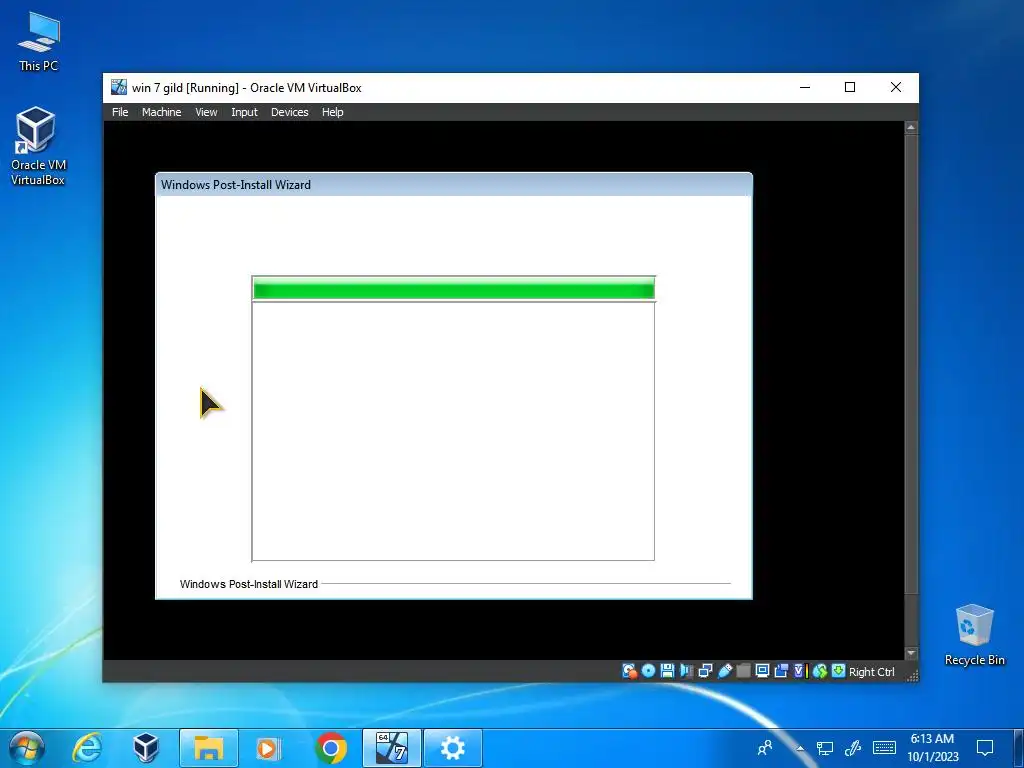This screenshot has height=768, width=1024.
Task: Click the VirtualBox window title icon
Action: (119, 88)
